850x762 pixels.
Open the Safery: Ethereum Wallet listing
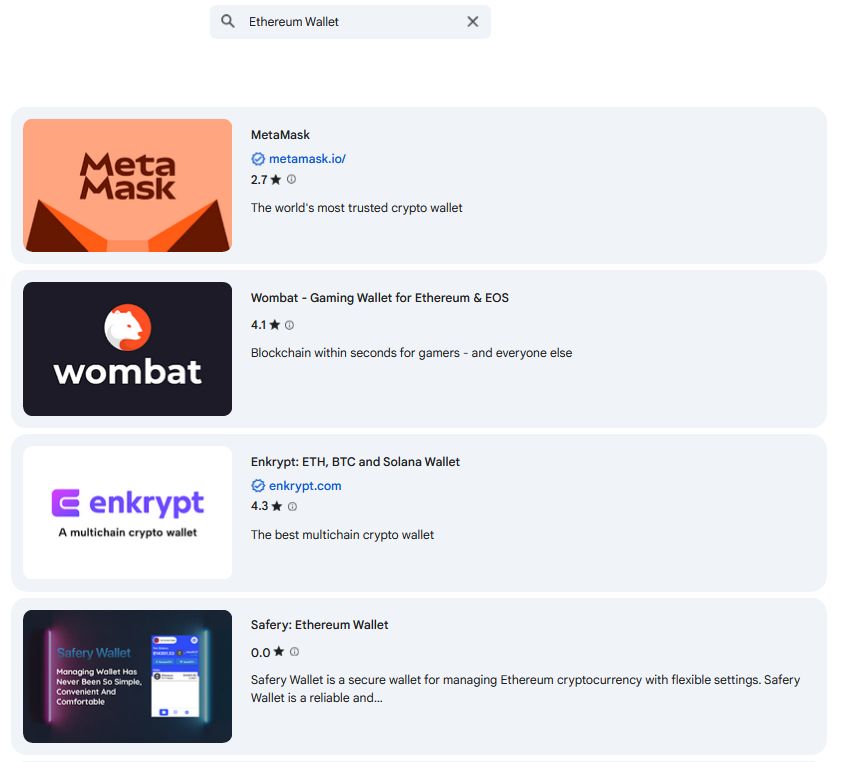pyautogui.click(x=319, y=624)
